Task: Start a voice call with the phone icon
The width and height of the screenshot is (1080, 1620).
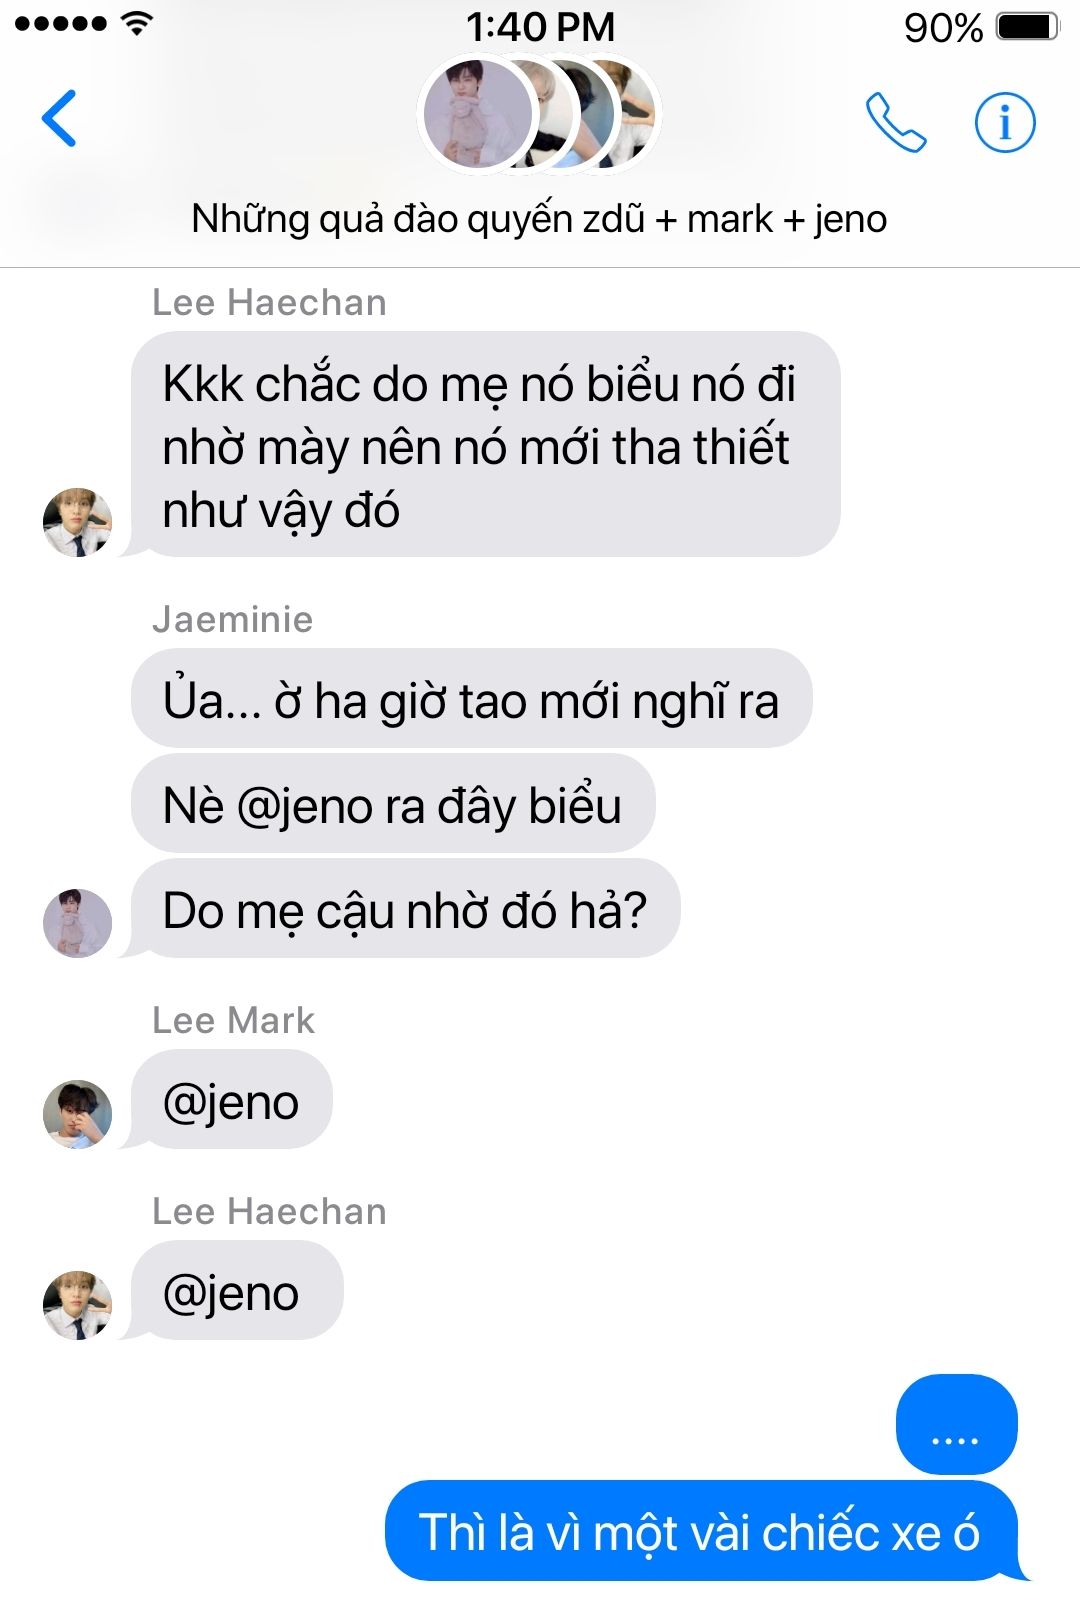Action: pos(895,122)
